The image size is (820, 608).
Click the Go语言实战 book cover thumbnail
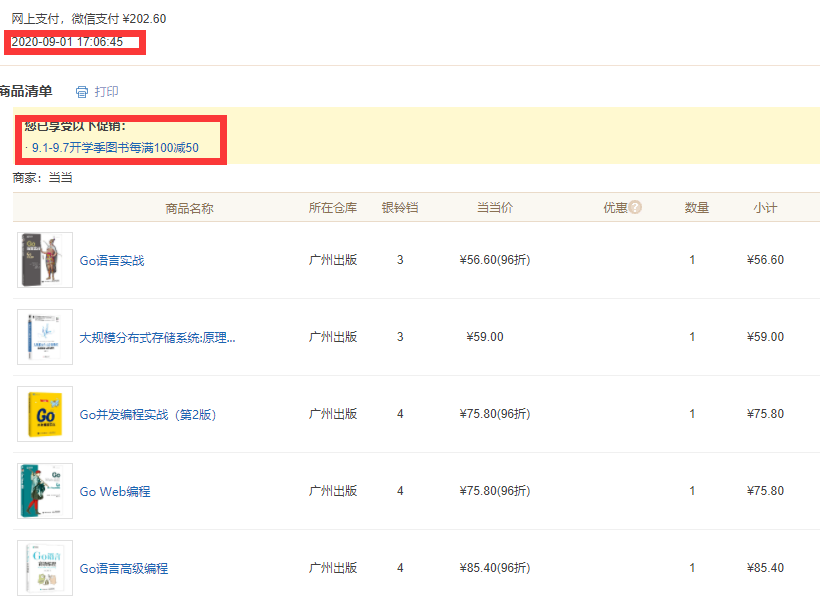tap(45, 260)
